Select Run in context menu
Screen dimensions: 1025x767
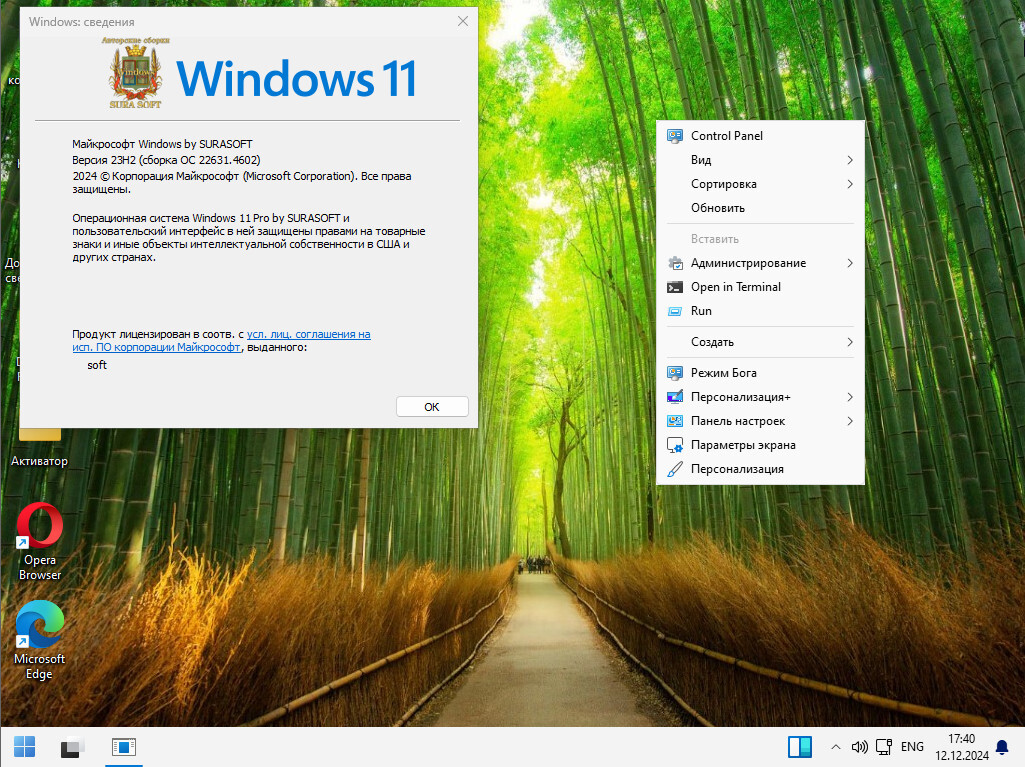click(760, 311)
